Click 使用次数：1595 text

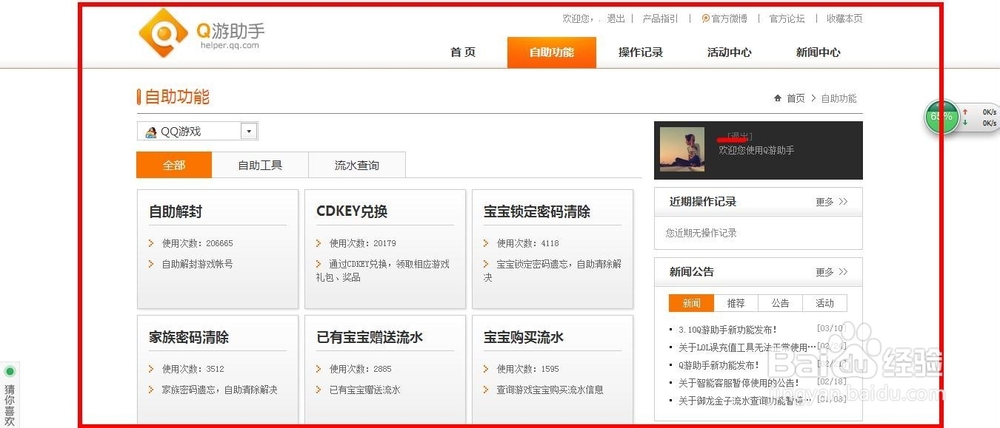[x=528, y=369]
